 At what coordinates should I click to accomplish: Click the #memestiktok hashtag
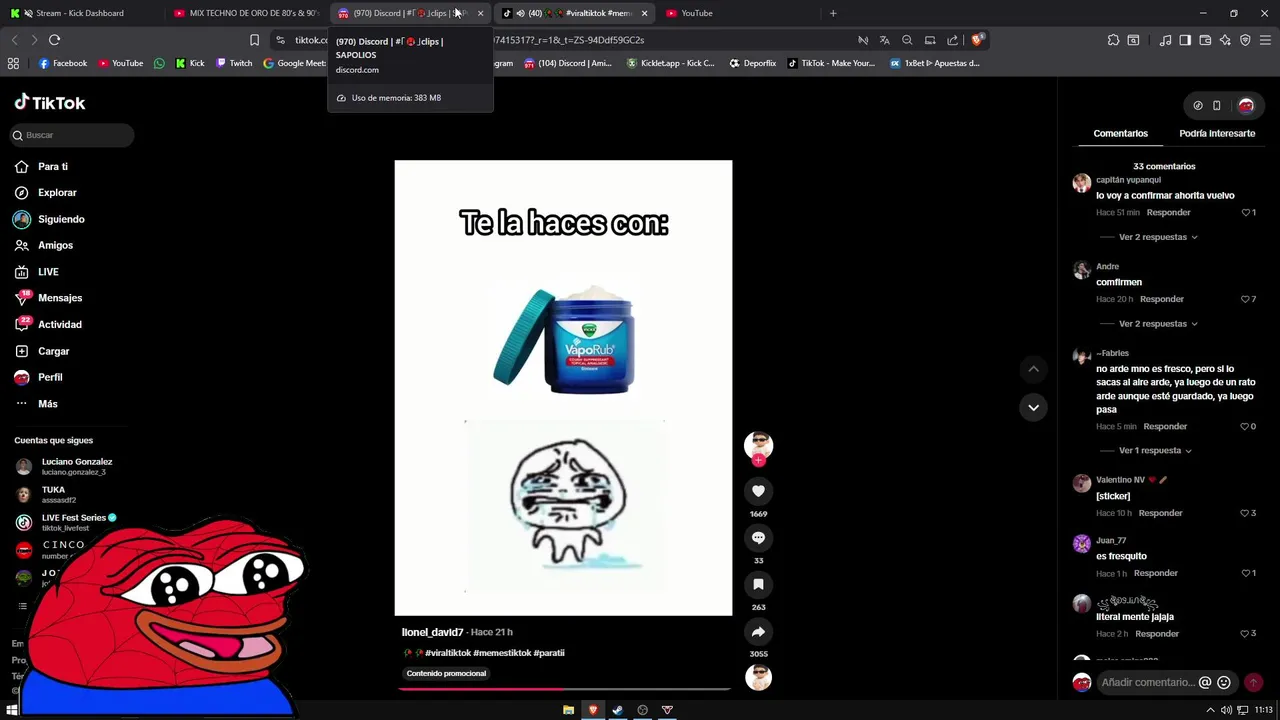(502, 653)
